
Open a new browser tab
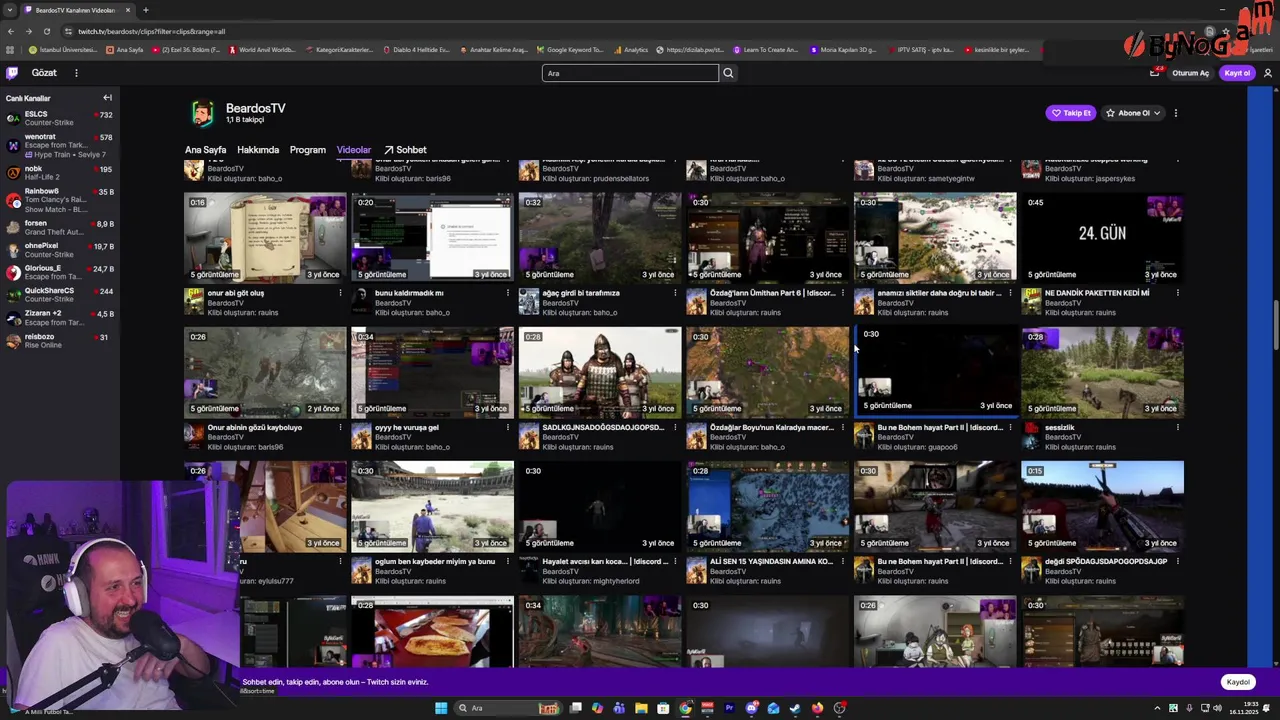[x=145, y=10]
